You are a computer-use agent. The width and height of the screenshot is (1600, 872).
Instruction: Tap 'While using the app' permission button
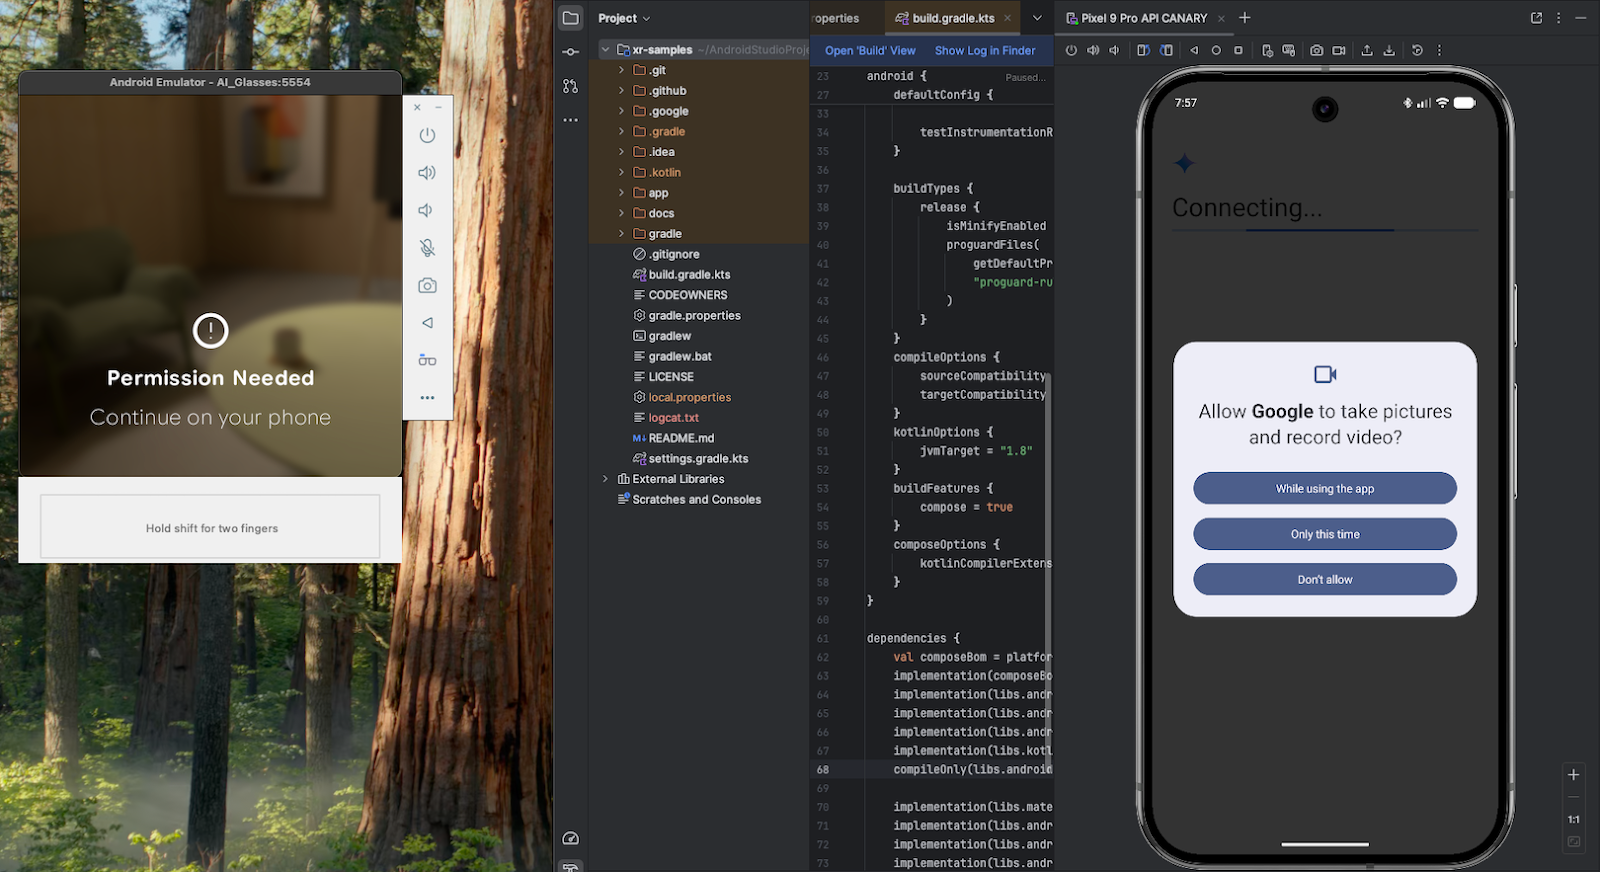(1324, 489)
